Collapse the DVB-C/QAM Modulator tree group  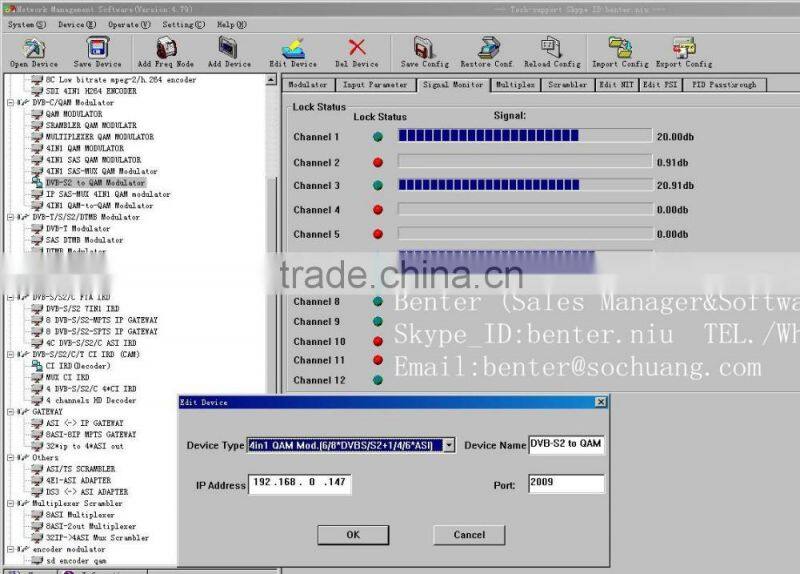pos(10,102)
